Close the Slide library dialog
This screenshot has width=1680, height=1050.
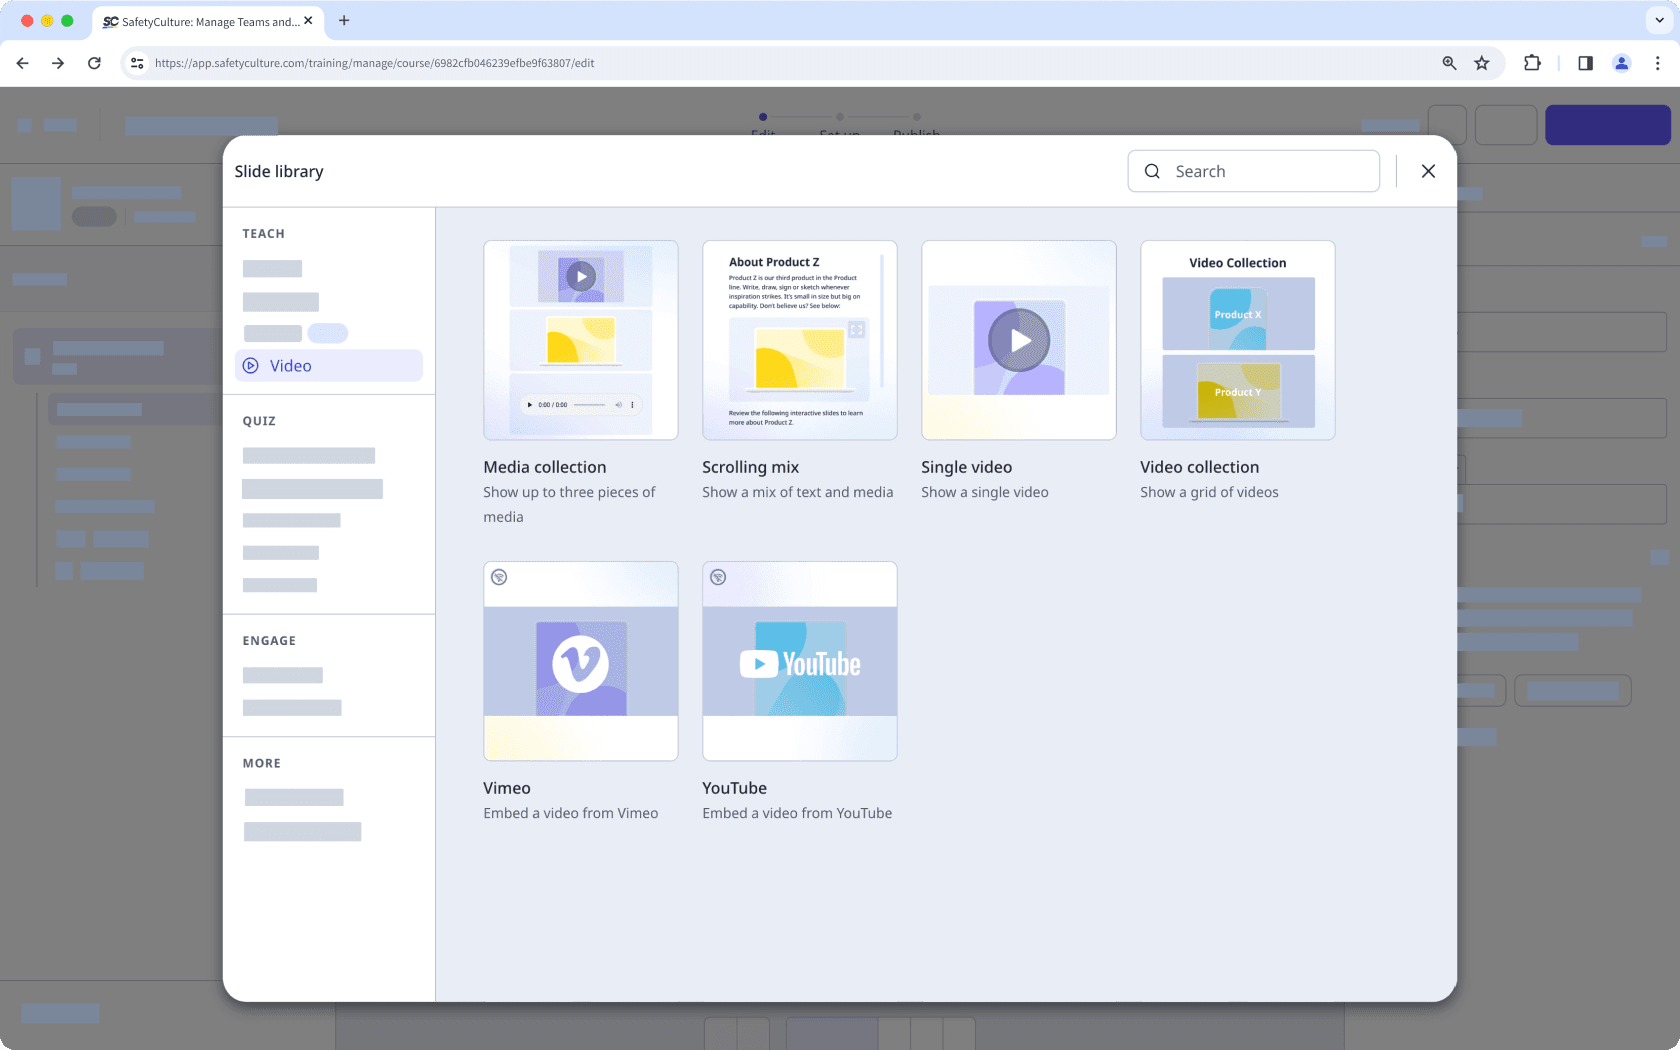point(1428,171)
